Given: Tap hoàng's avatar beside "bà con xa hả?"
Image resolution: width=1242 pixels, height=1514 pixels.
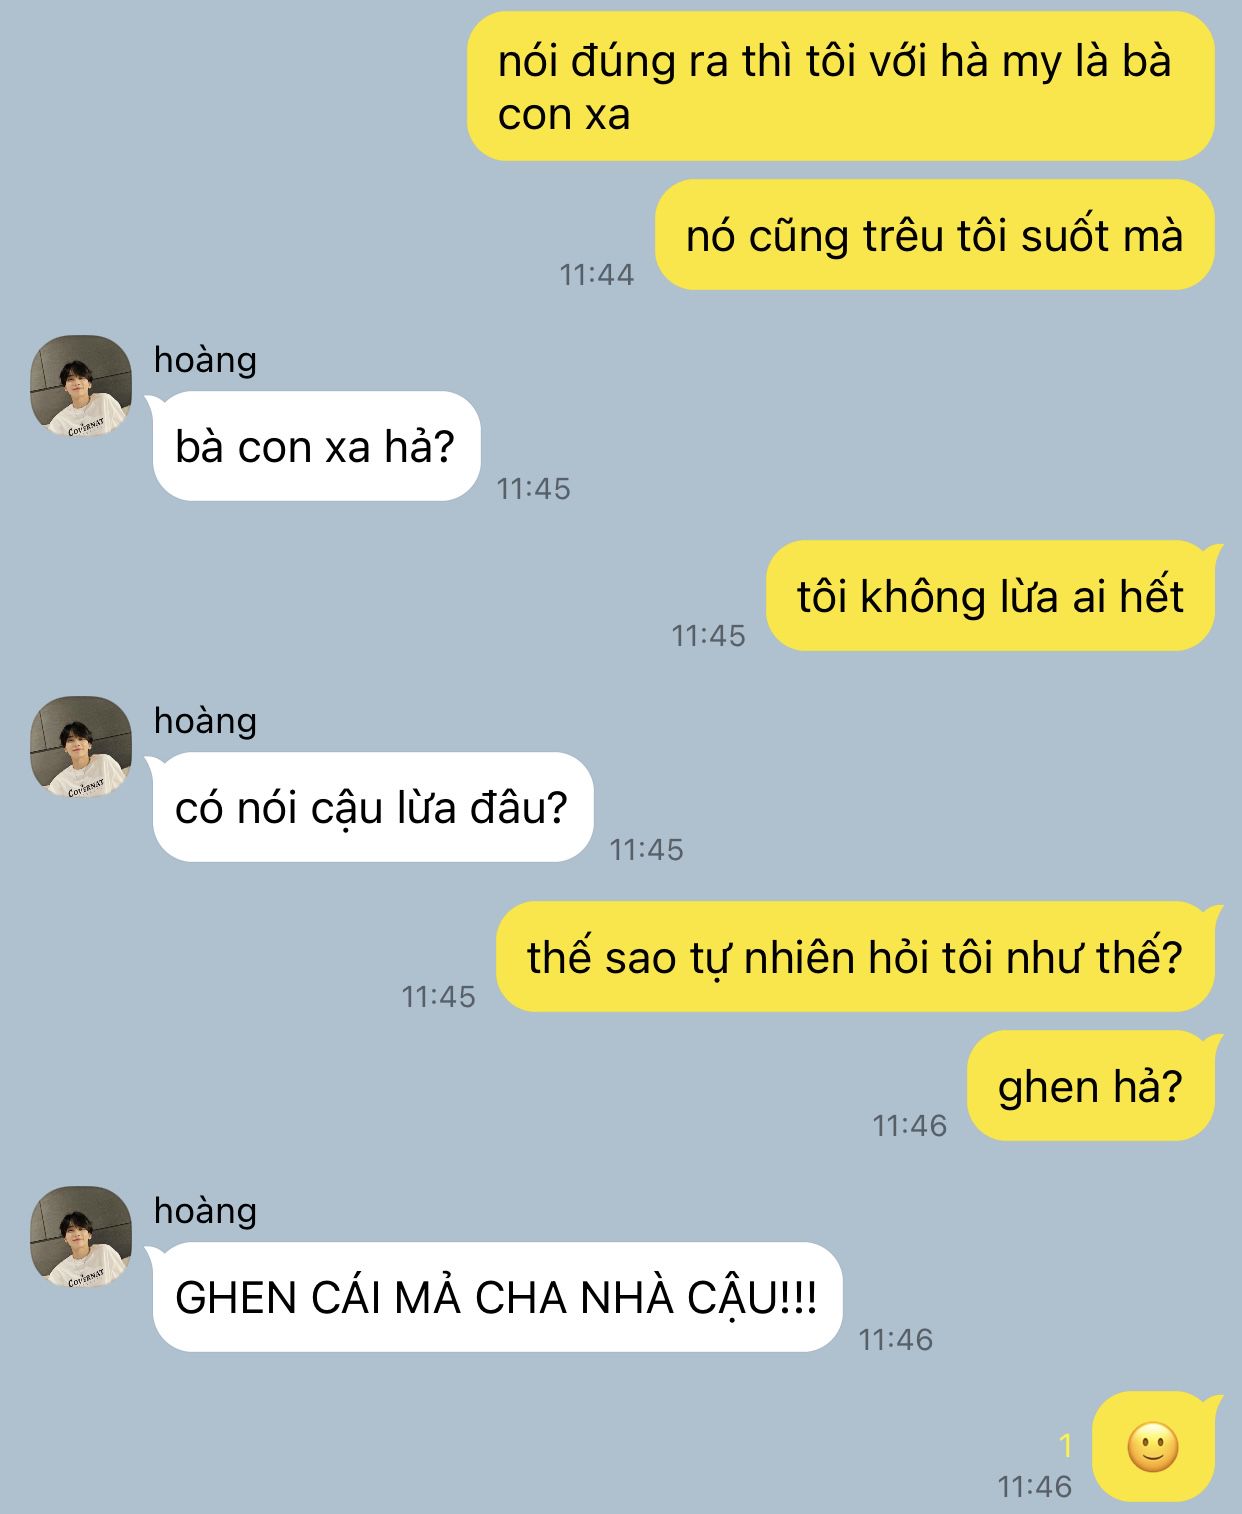Looking at the screenshot, I should click(81, 386).
